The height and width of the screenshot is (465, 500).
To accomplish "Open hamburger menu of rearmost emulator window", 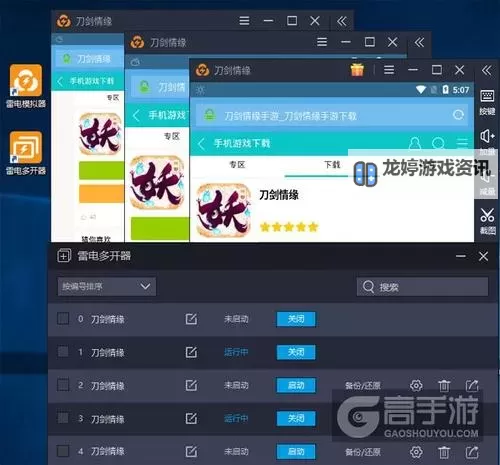I will click(244, 21).
